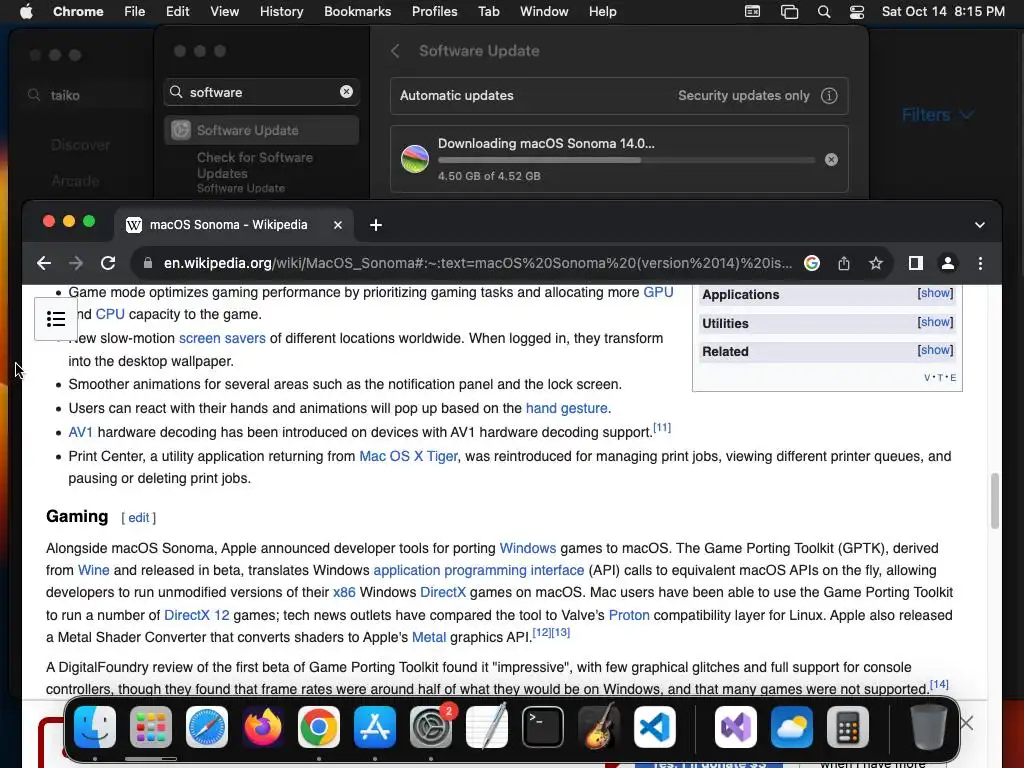The width and height of the screenshot is (1024, 768).
Task: Open Chrome's side panel
Action: [x=916, y=263]
